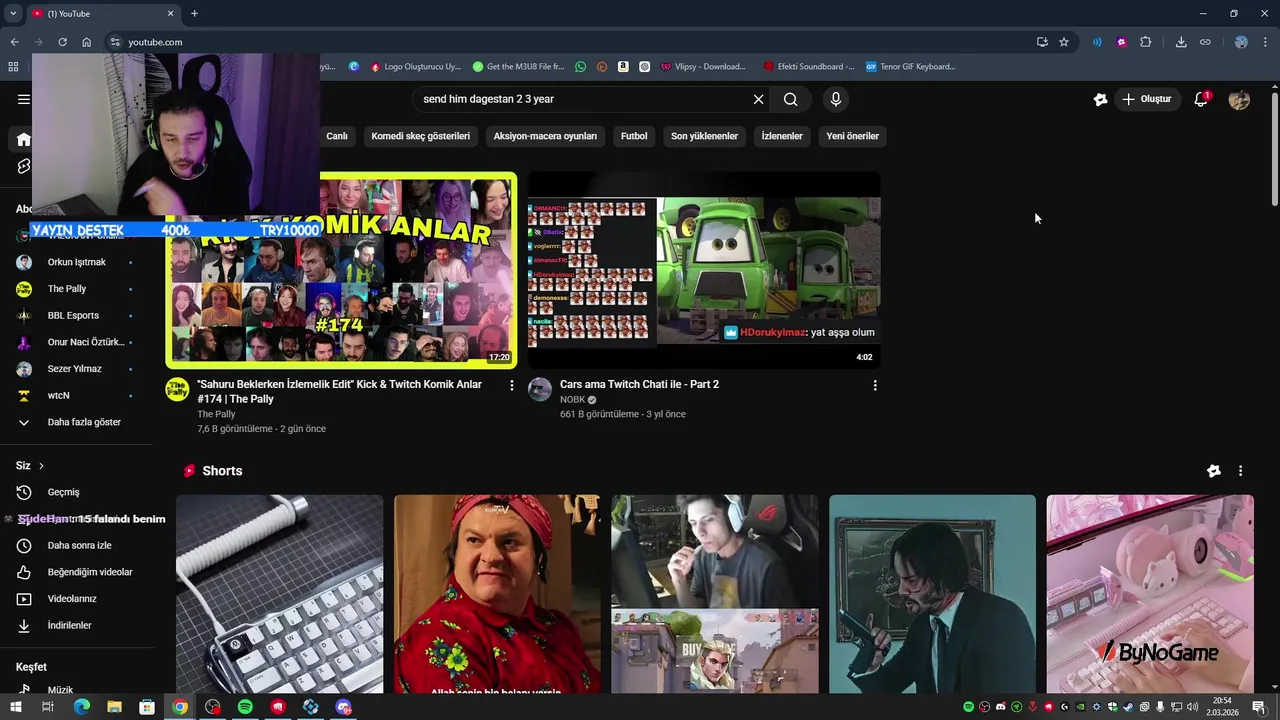Screen dimensions: 1280x720
Task: Open the Kick & Twitch Komik Anlar thumbnail
Action: click(341, 270)
